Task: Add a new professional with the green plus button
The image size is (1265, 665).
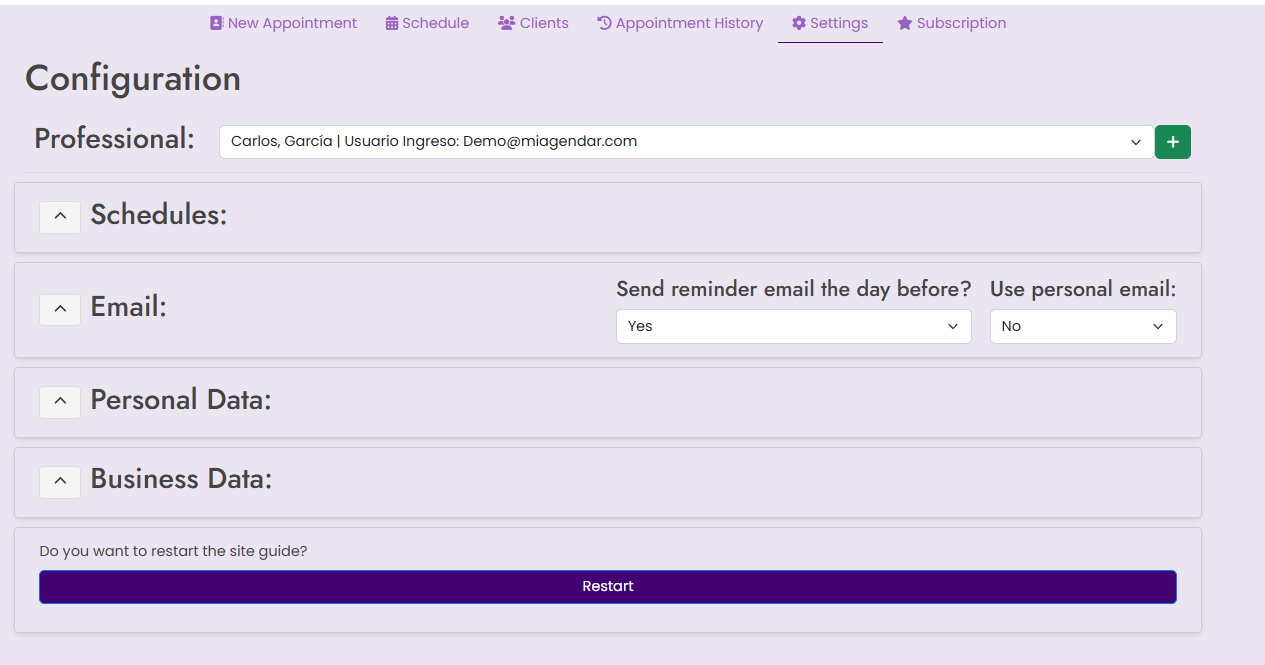Action: [x=1172, y=142]
